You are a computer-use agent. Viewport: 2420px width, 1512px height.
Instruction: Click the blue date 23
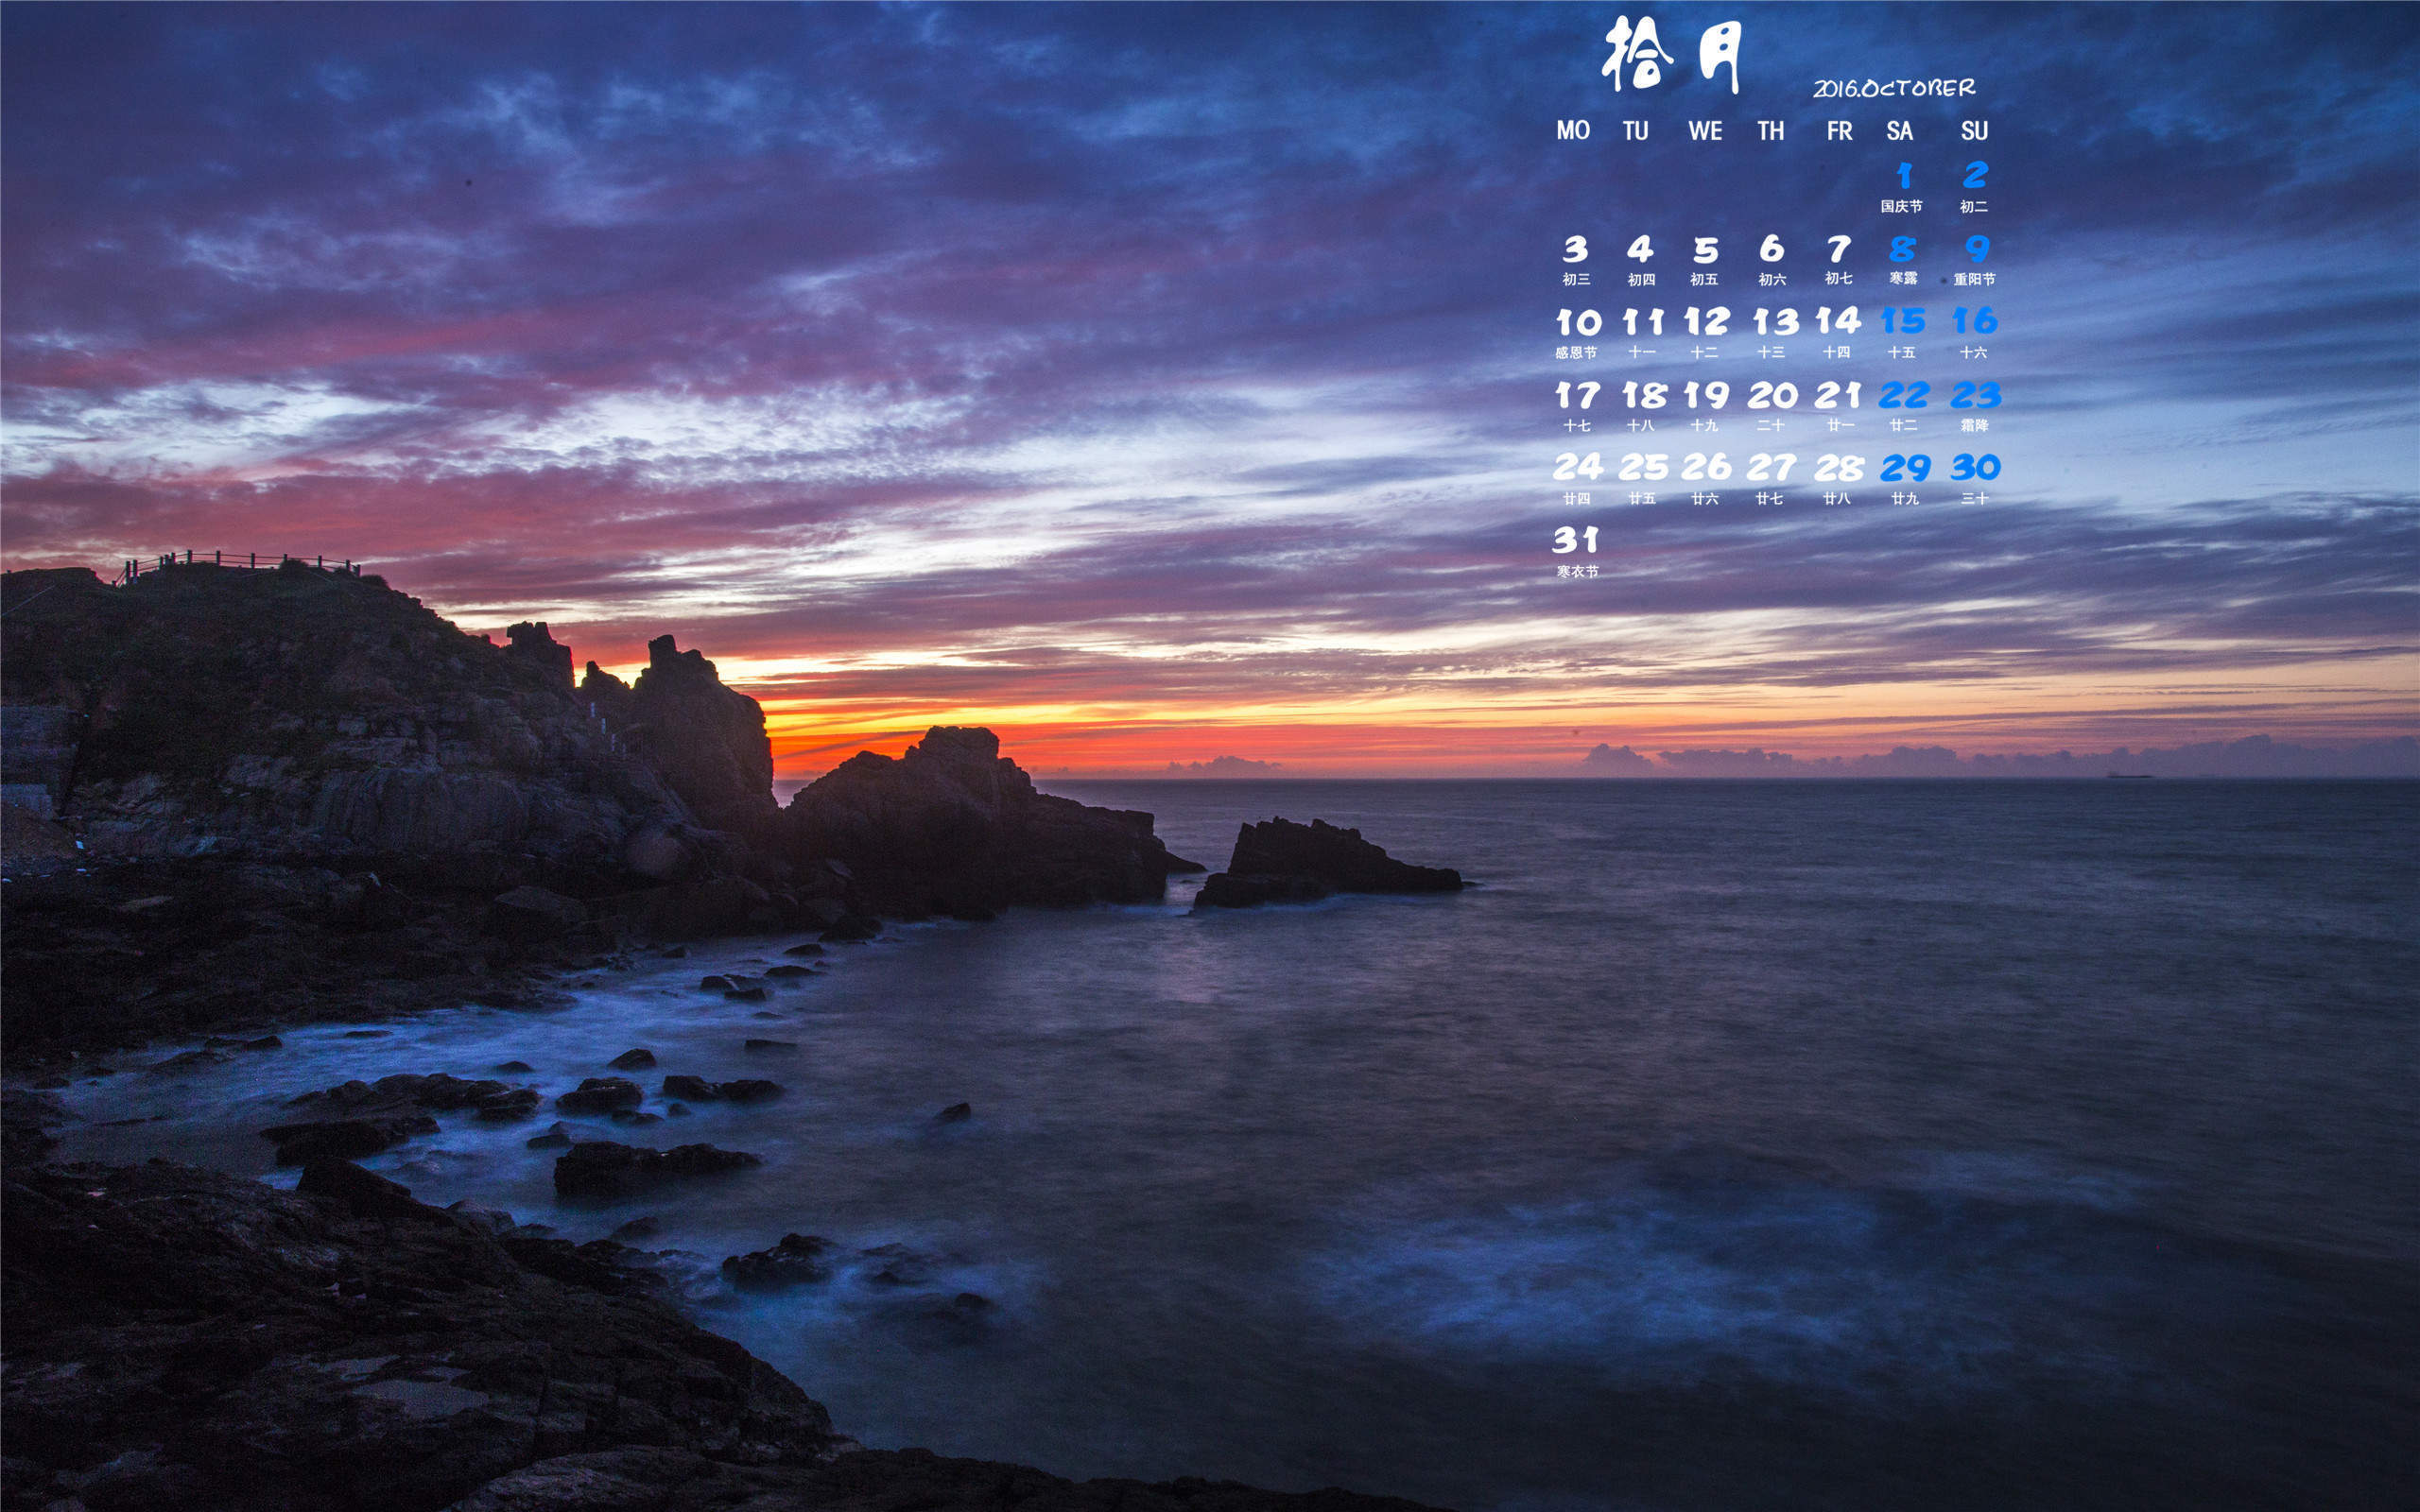1976,395
